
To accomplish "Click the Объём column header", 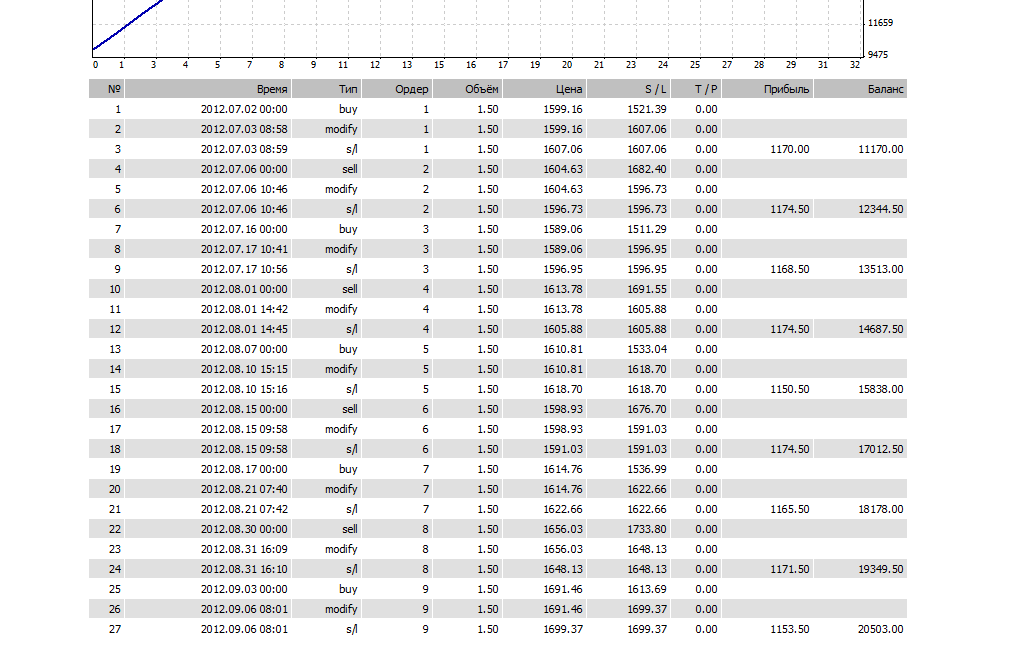I will [468, 89].
